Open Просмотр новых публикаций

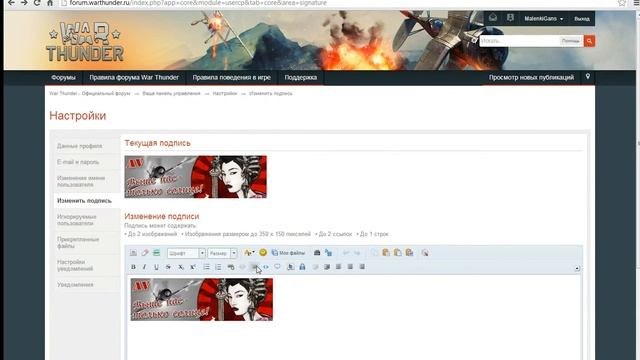[x=531, y=78]
